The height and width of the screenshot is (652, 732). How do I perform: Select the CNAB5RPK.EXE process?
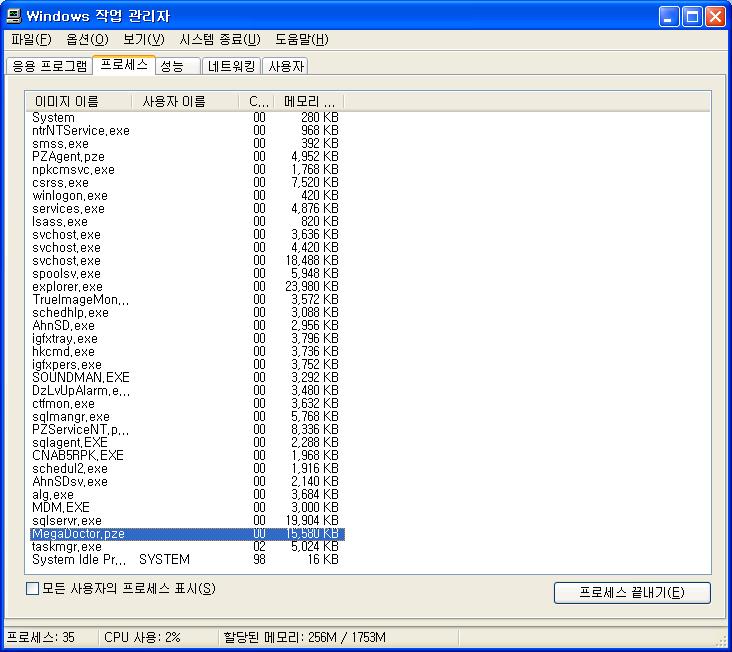coord(187,455)
